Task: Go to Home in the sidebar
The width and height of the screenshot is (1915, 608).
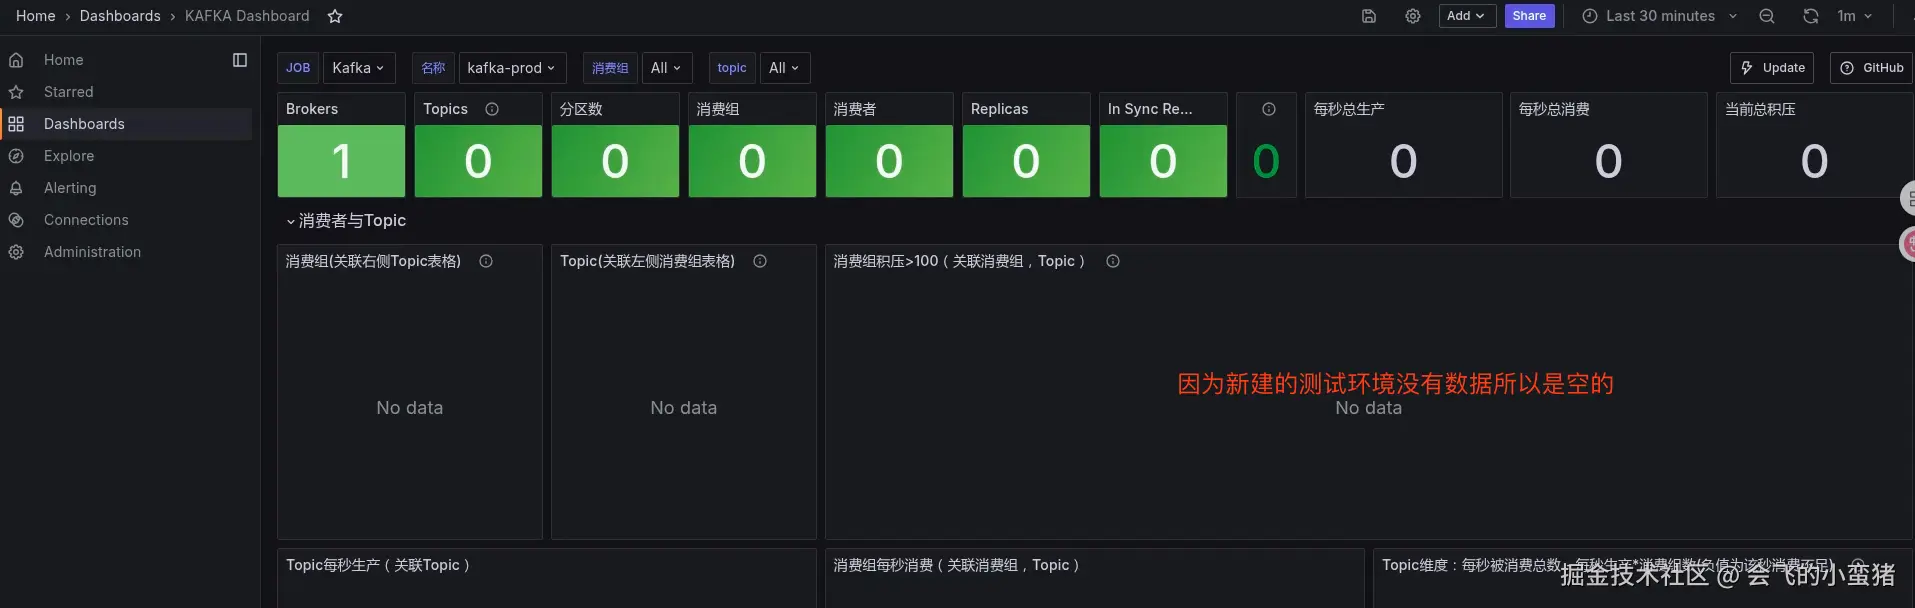Action: coord(64,60)
